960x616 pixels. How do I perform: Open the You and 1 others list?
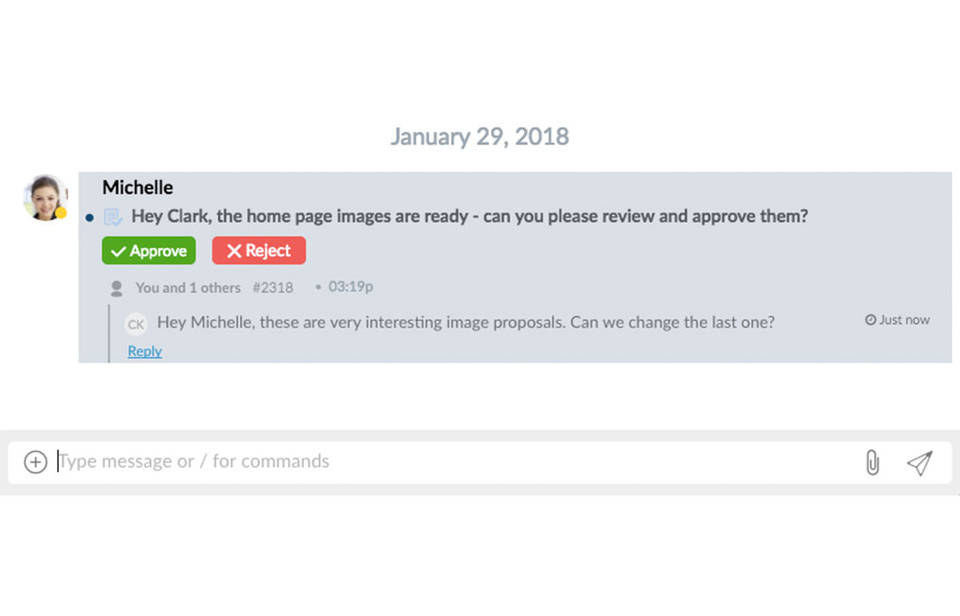click(x=188, y=288)
